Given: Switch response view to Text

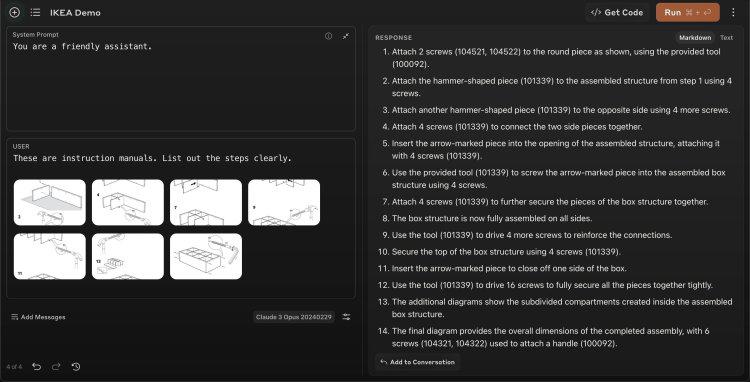Looking at the screenshot, I should point(726,38).
